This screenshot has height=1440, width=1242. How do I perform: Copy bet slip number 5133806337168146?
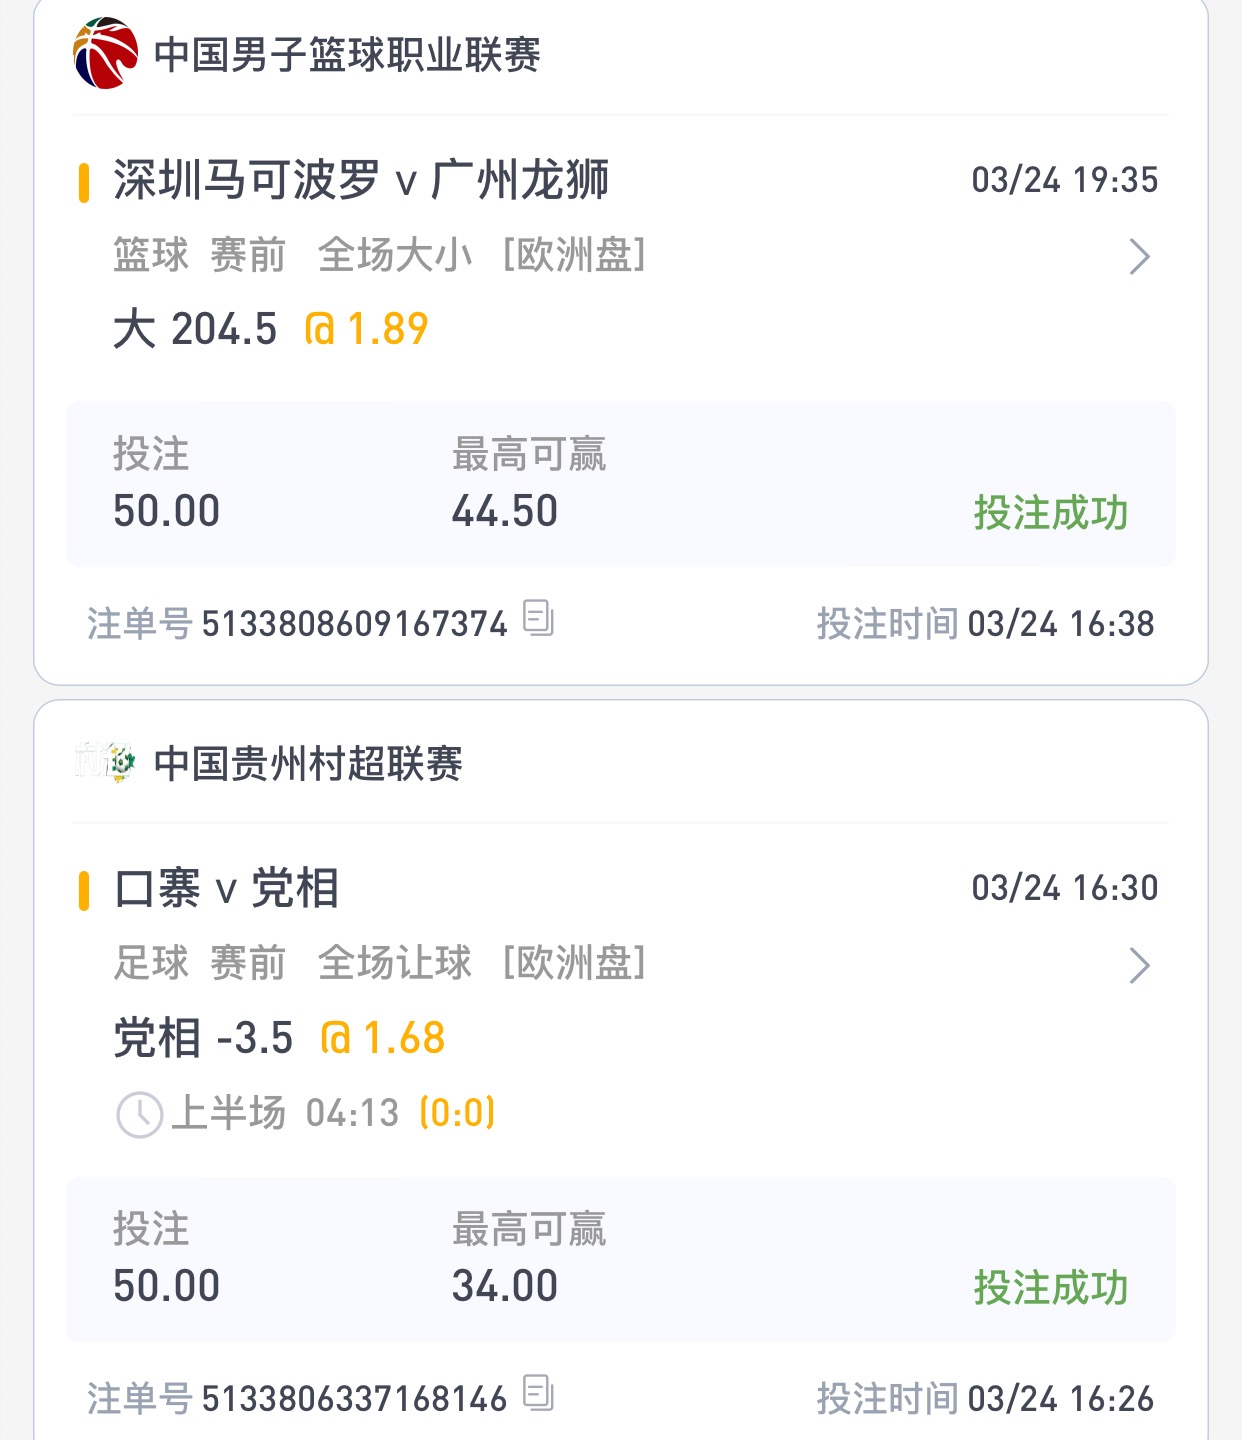pos(538,1394)
